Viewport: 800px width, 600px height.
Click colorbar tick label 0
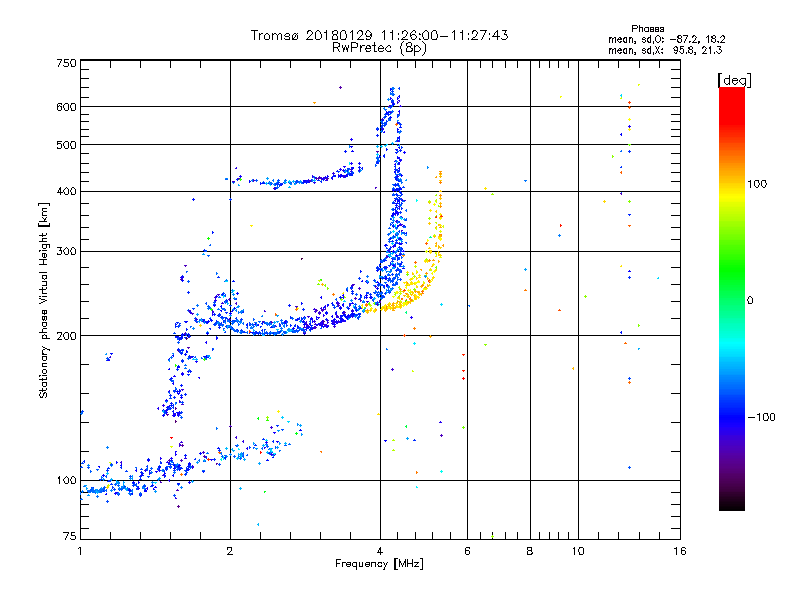coord(750,301)
